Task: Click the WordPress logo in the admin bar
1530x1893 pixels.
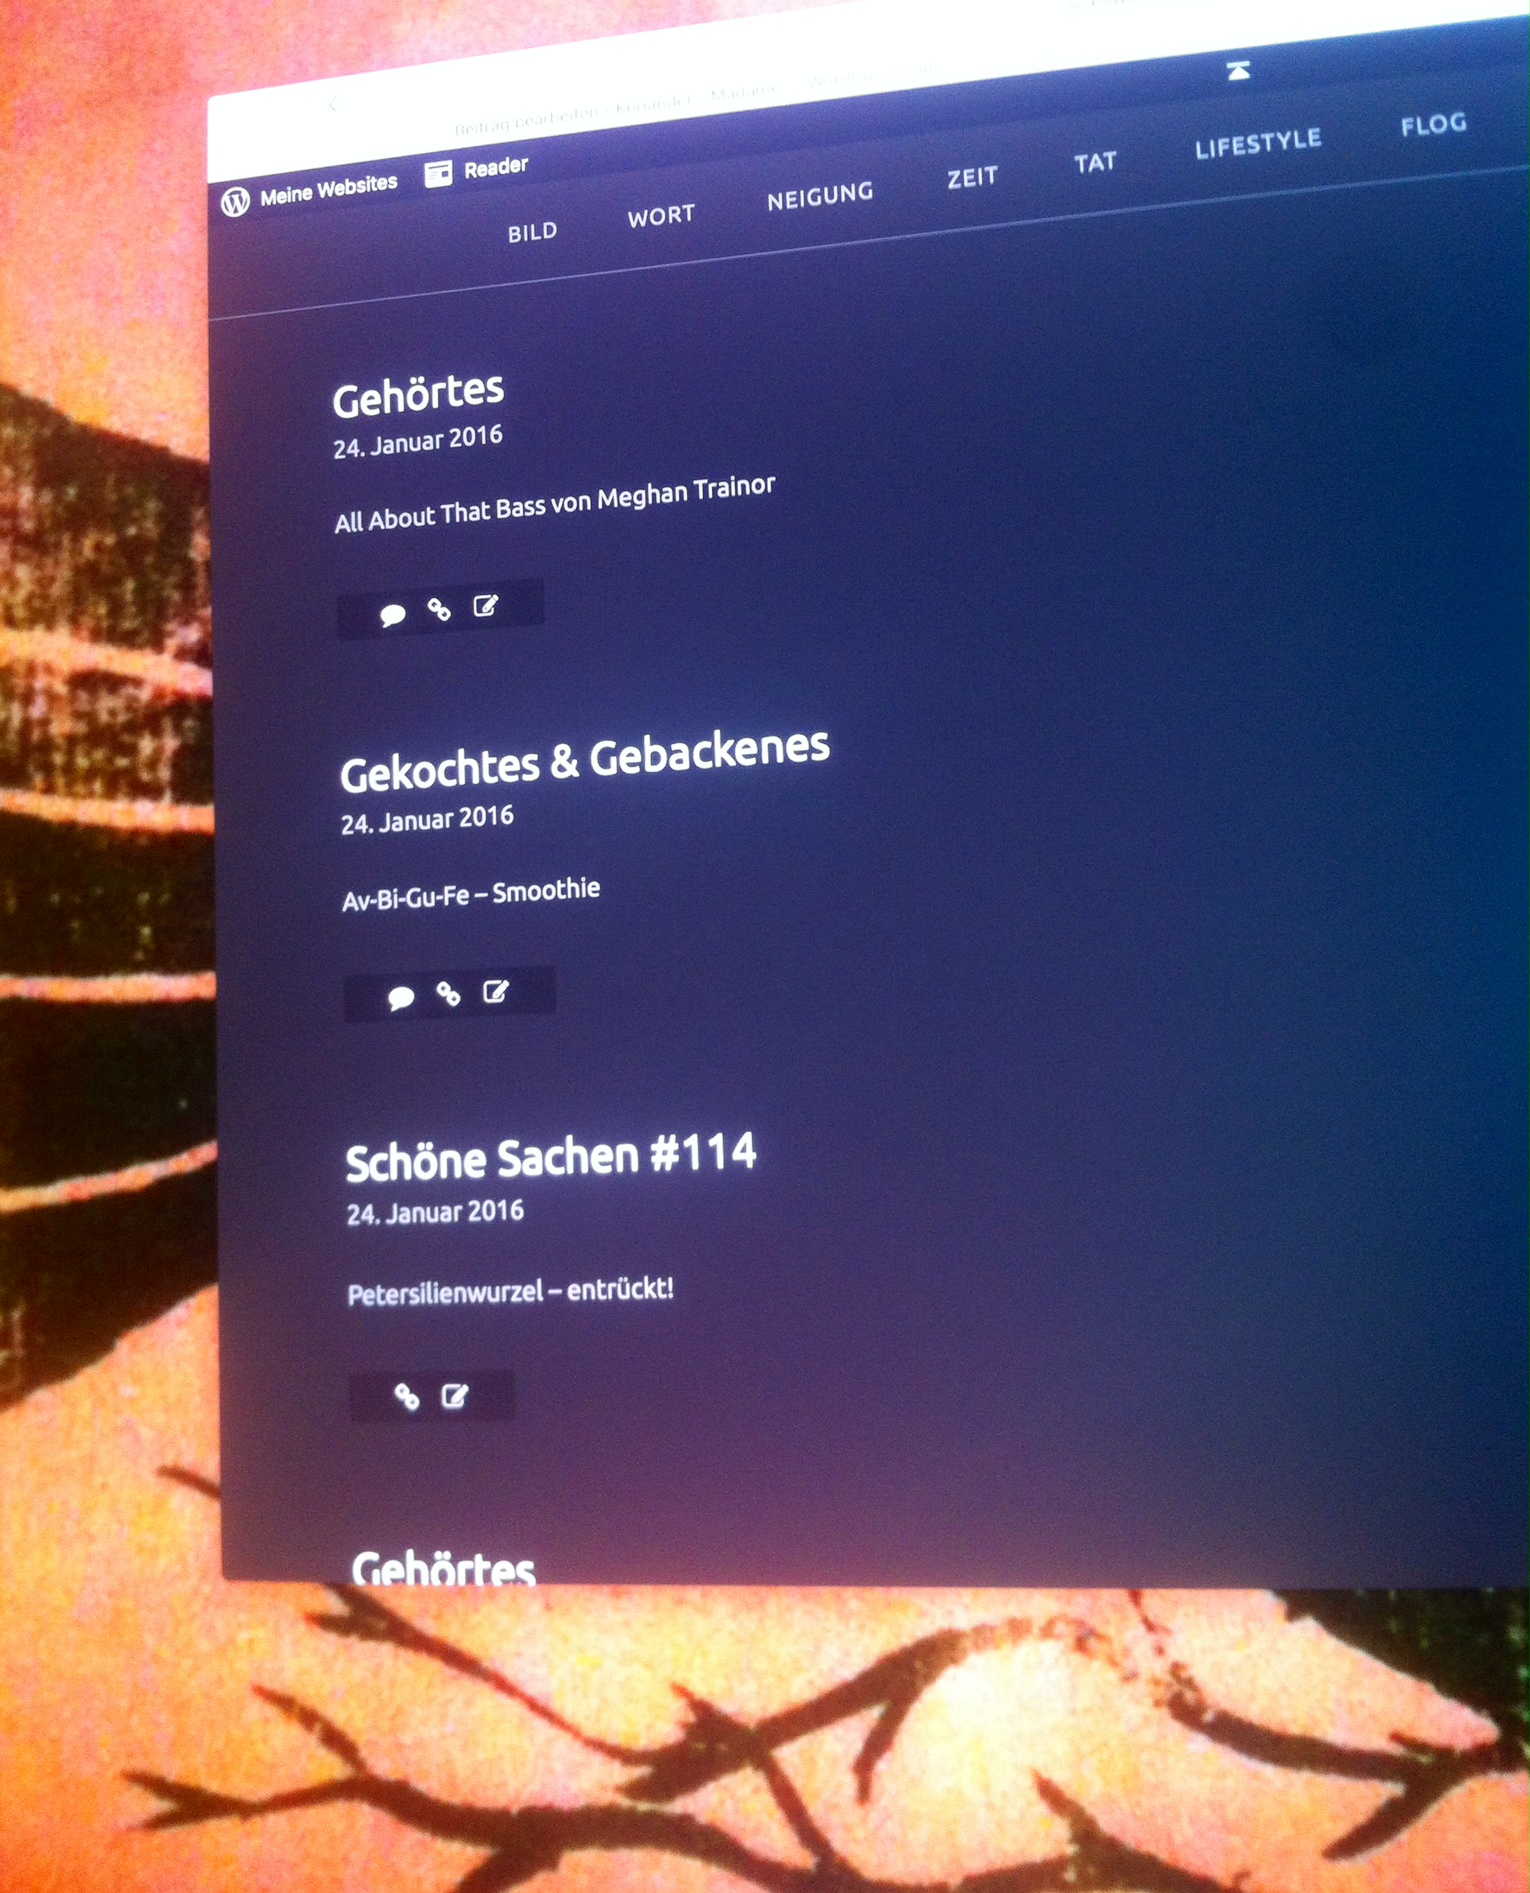Action: [235, 201]
